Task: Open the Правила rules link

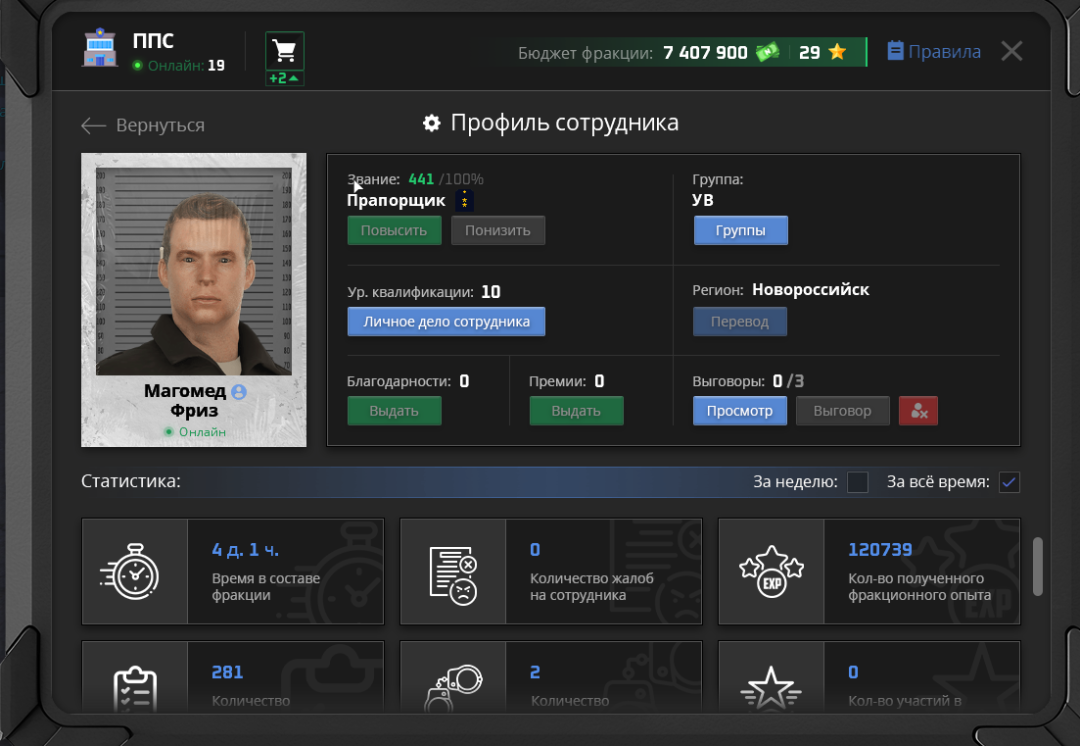Action: point(934,52)
